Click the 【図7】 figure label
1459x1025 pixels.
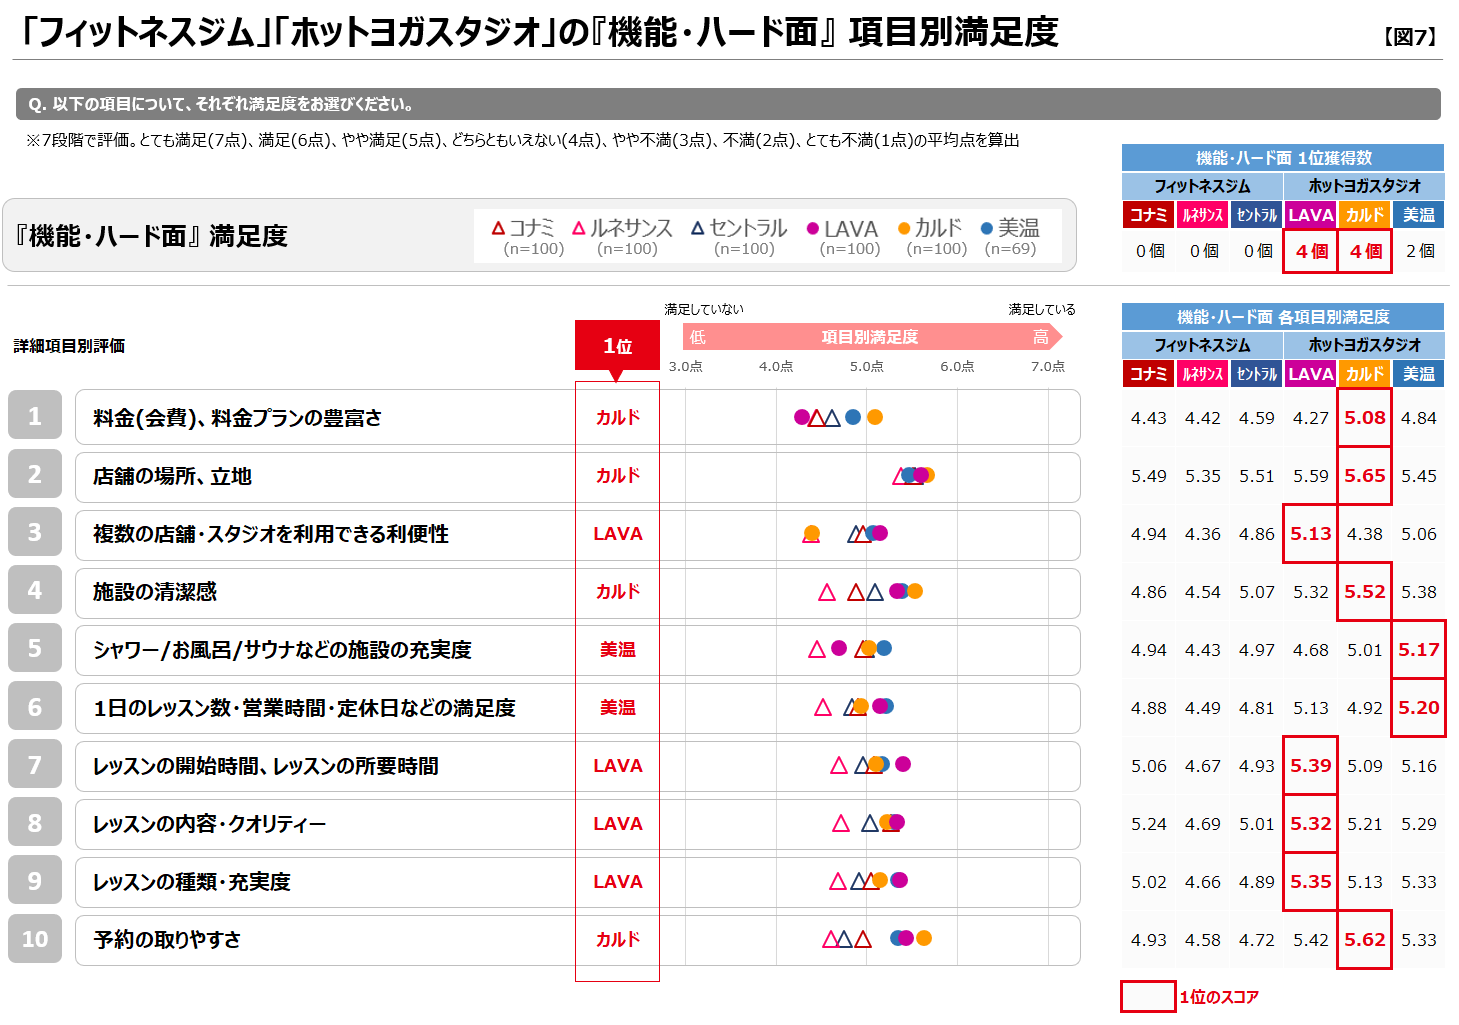(1410, 37)
